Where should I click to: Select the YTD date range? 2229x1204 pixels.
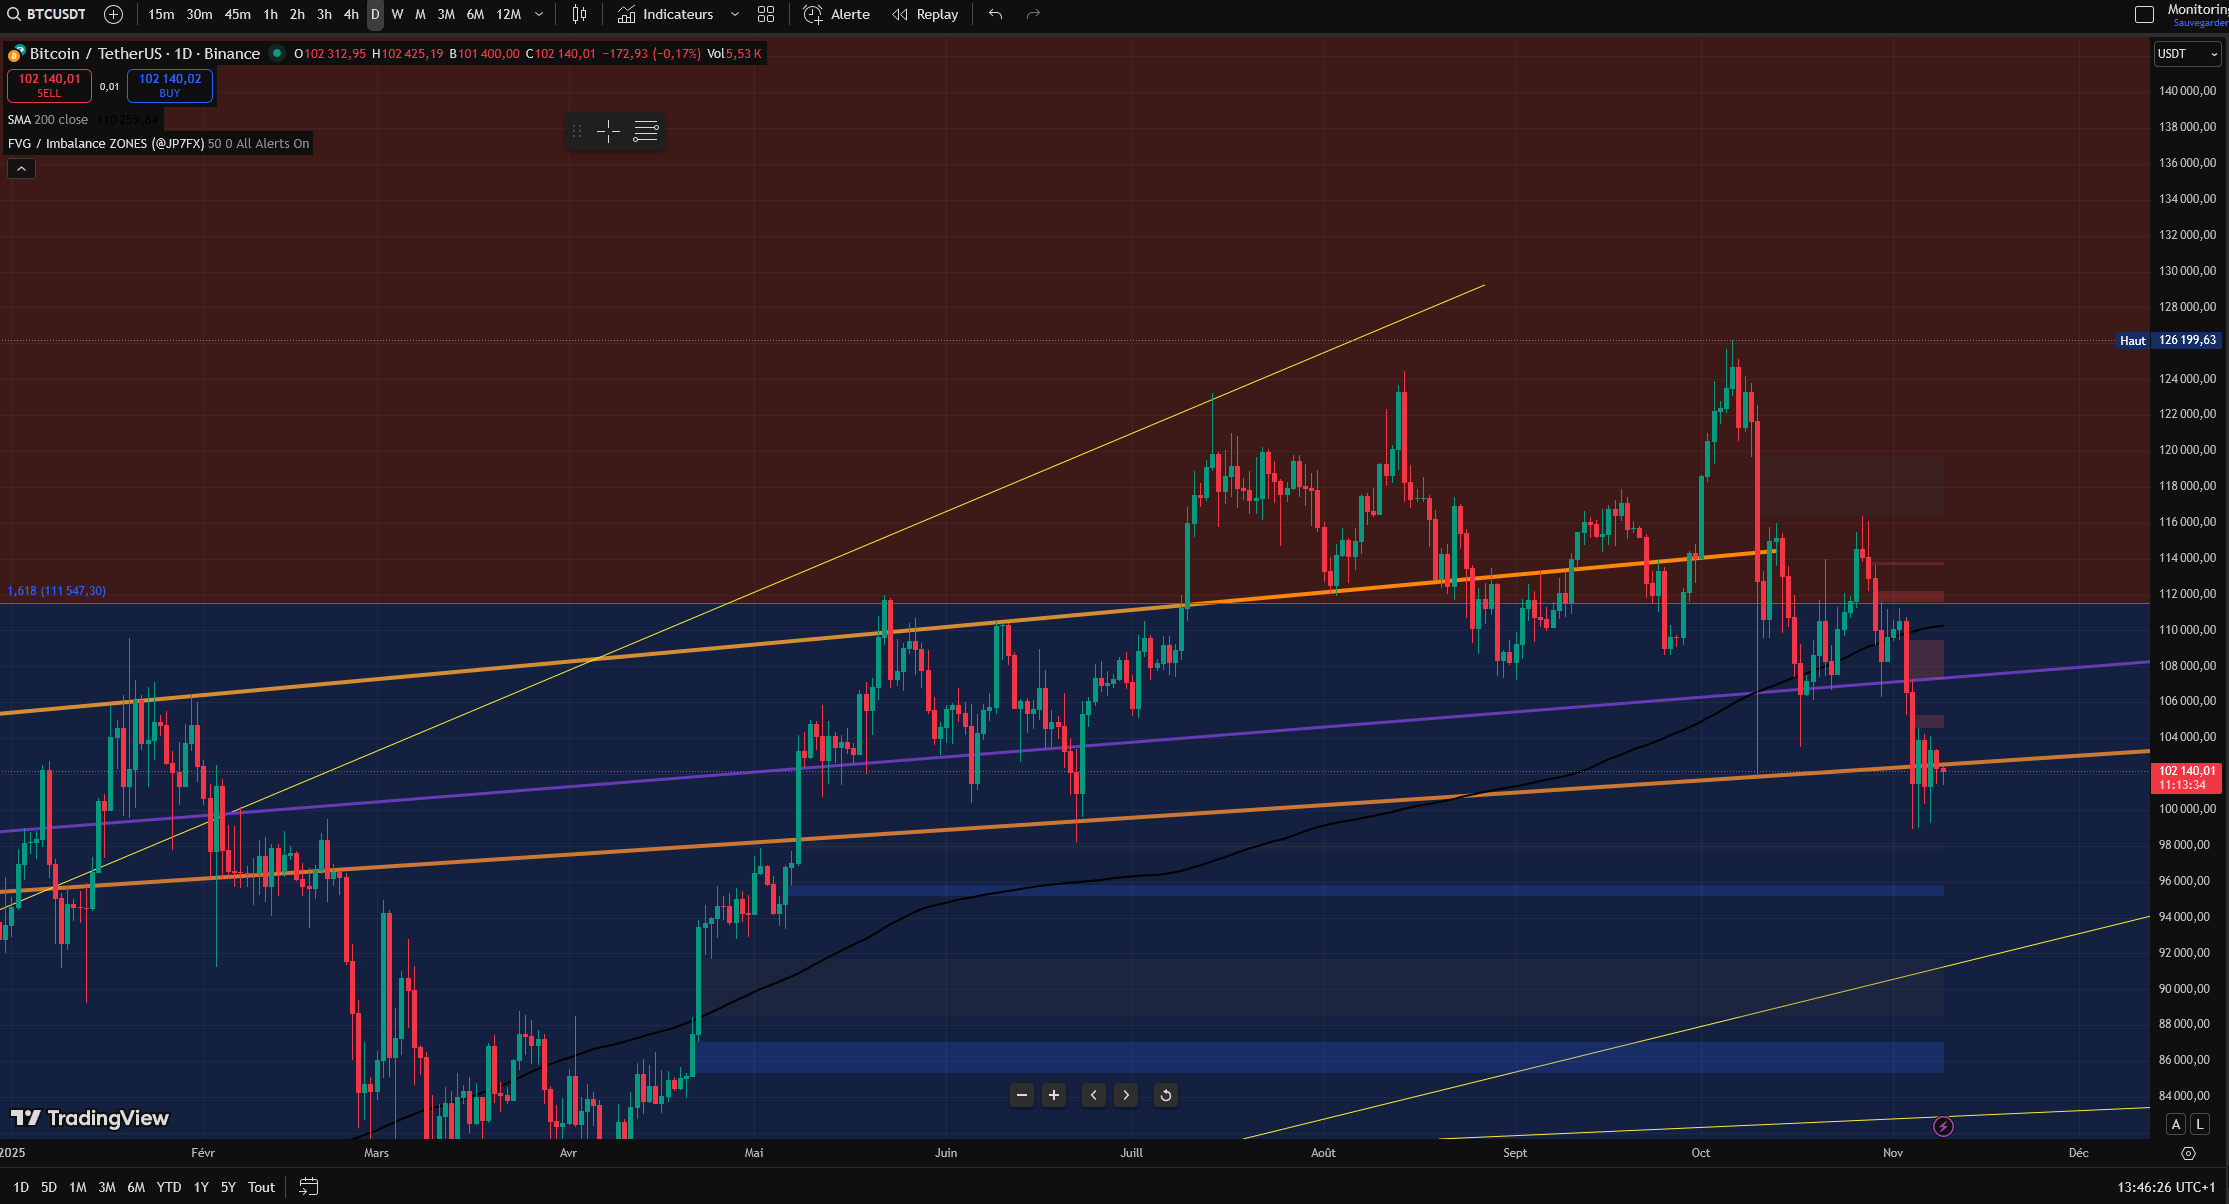[x=169, y=1187]
